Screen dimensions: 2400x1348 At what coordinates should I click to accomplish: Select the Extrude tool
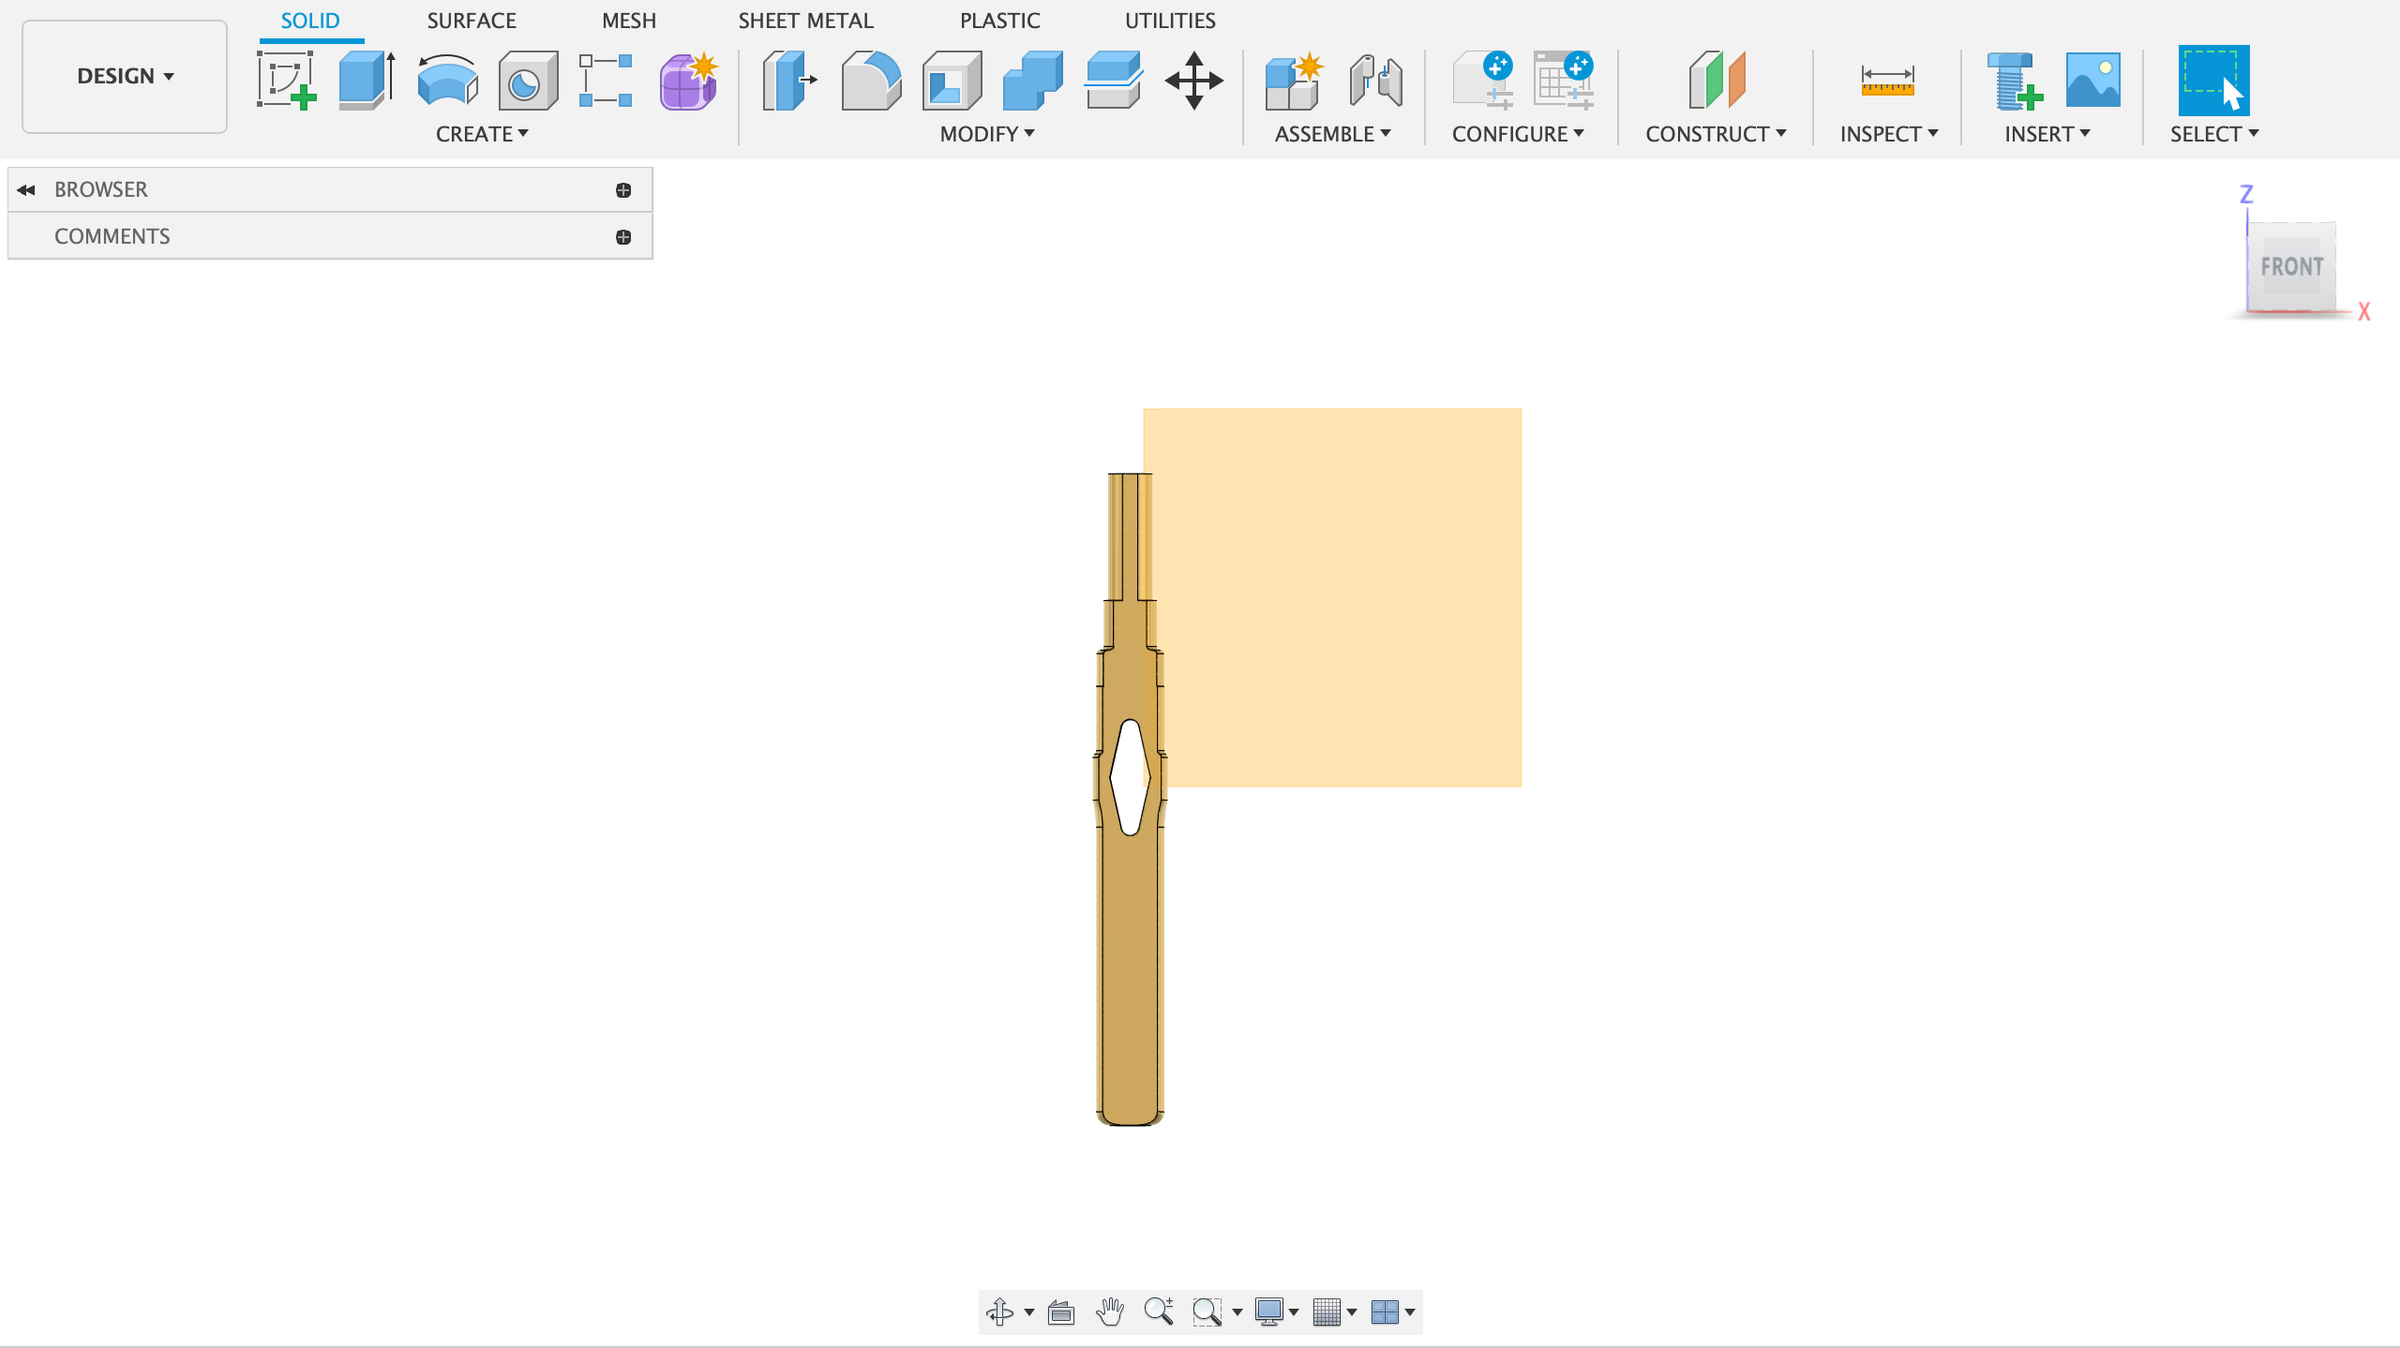(366, 80)
